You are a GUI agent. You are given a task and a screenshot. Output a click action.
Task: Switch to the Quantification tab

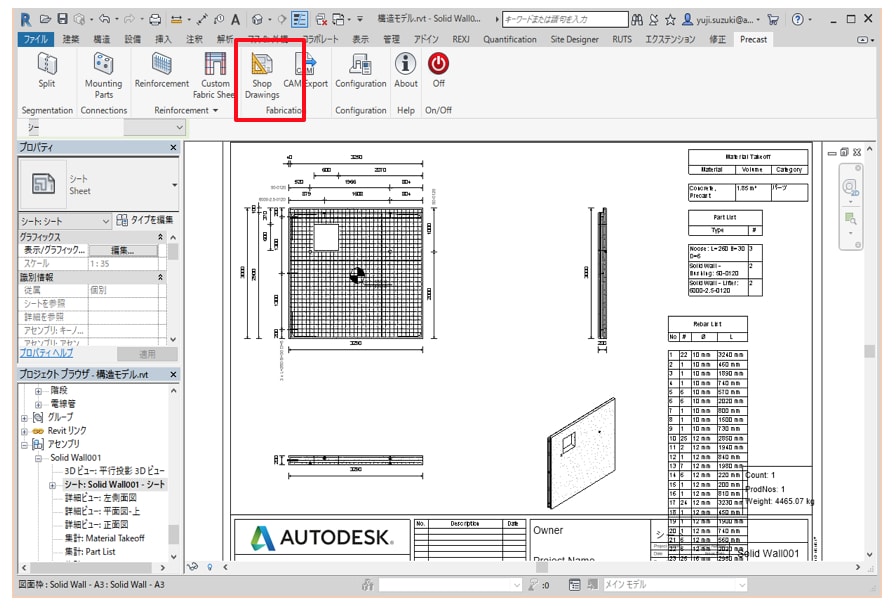click(x=510, y=39)
